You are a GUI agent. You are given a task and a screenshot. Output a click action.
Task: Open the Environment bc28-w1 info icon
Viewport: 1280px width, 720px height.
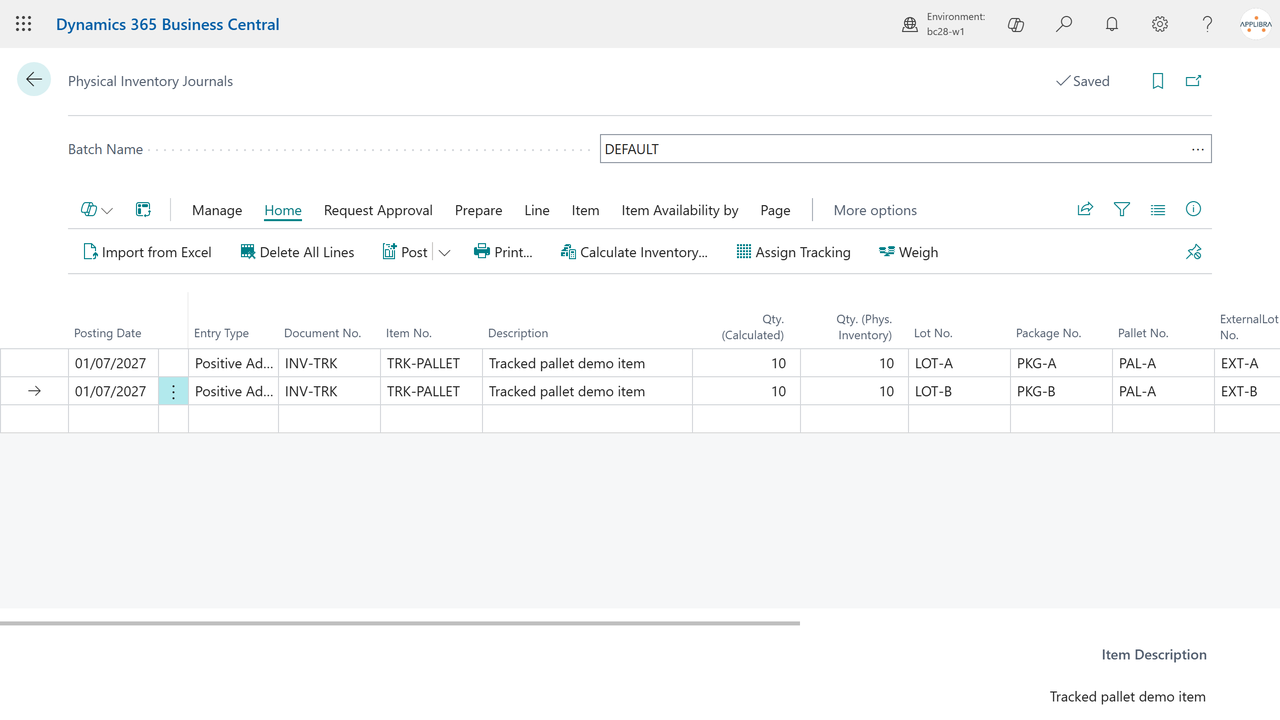[910, 24]
